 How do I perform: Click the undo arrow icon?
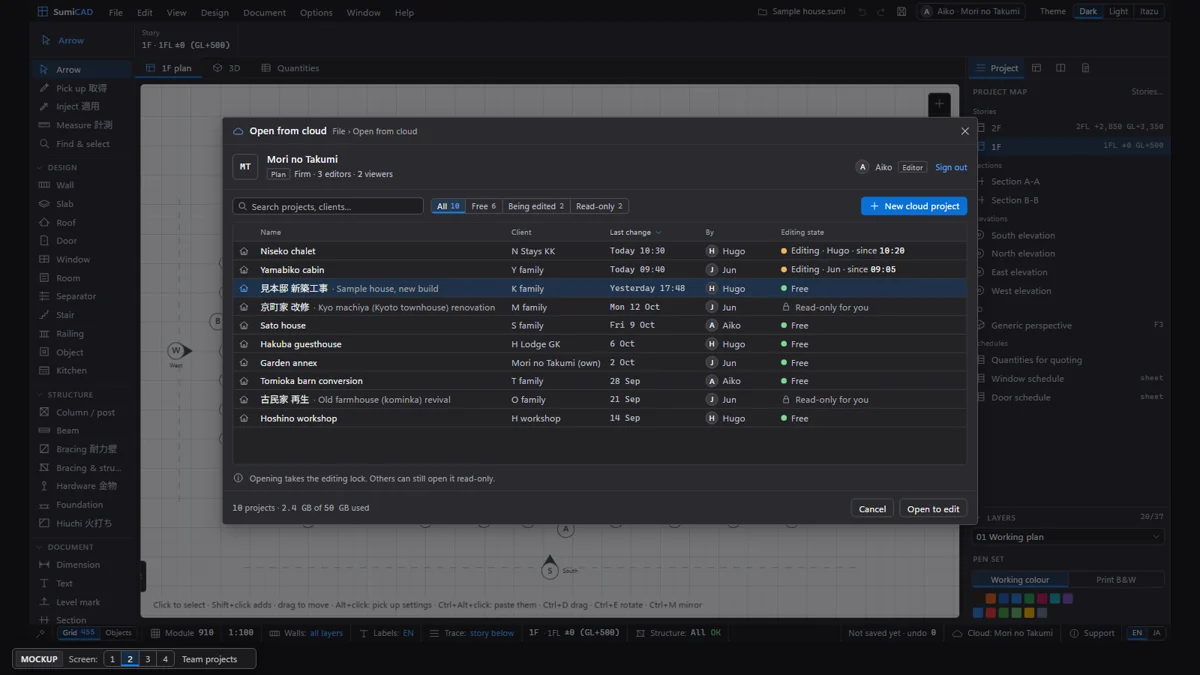862,12
